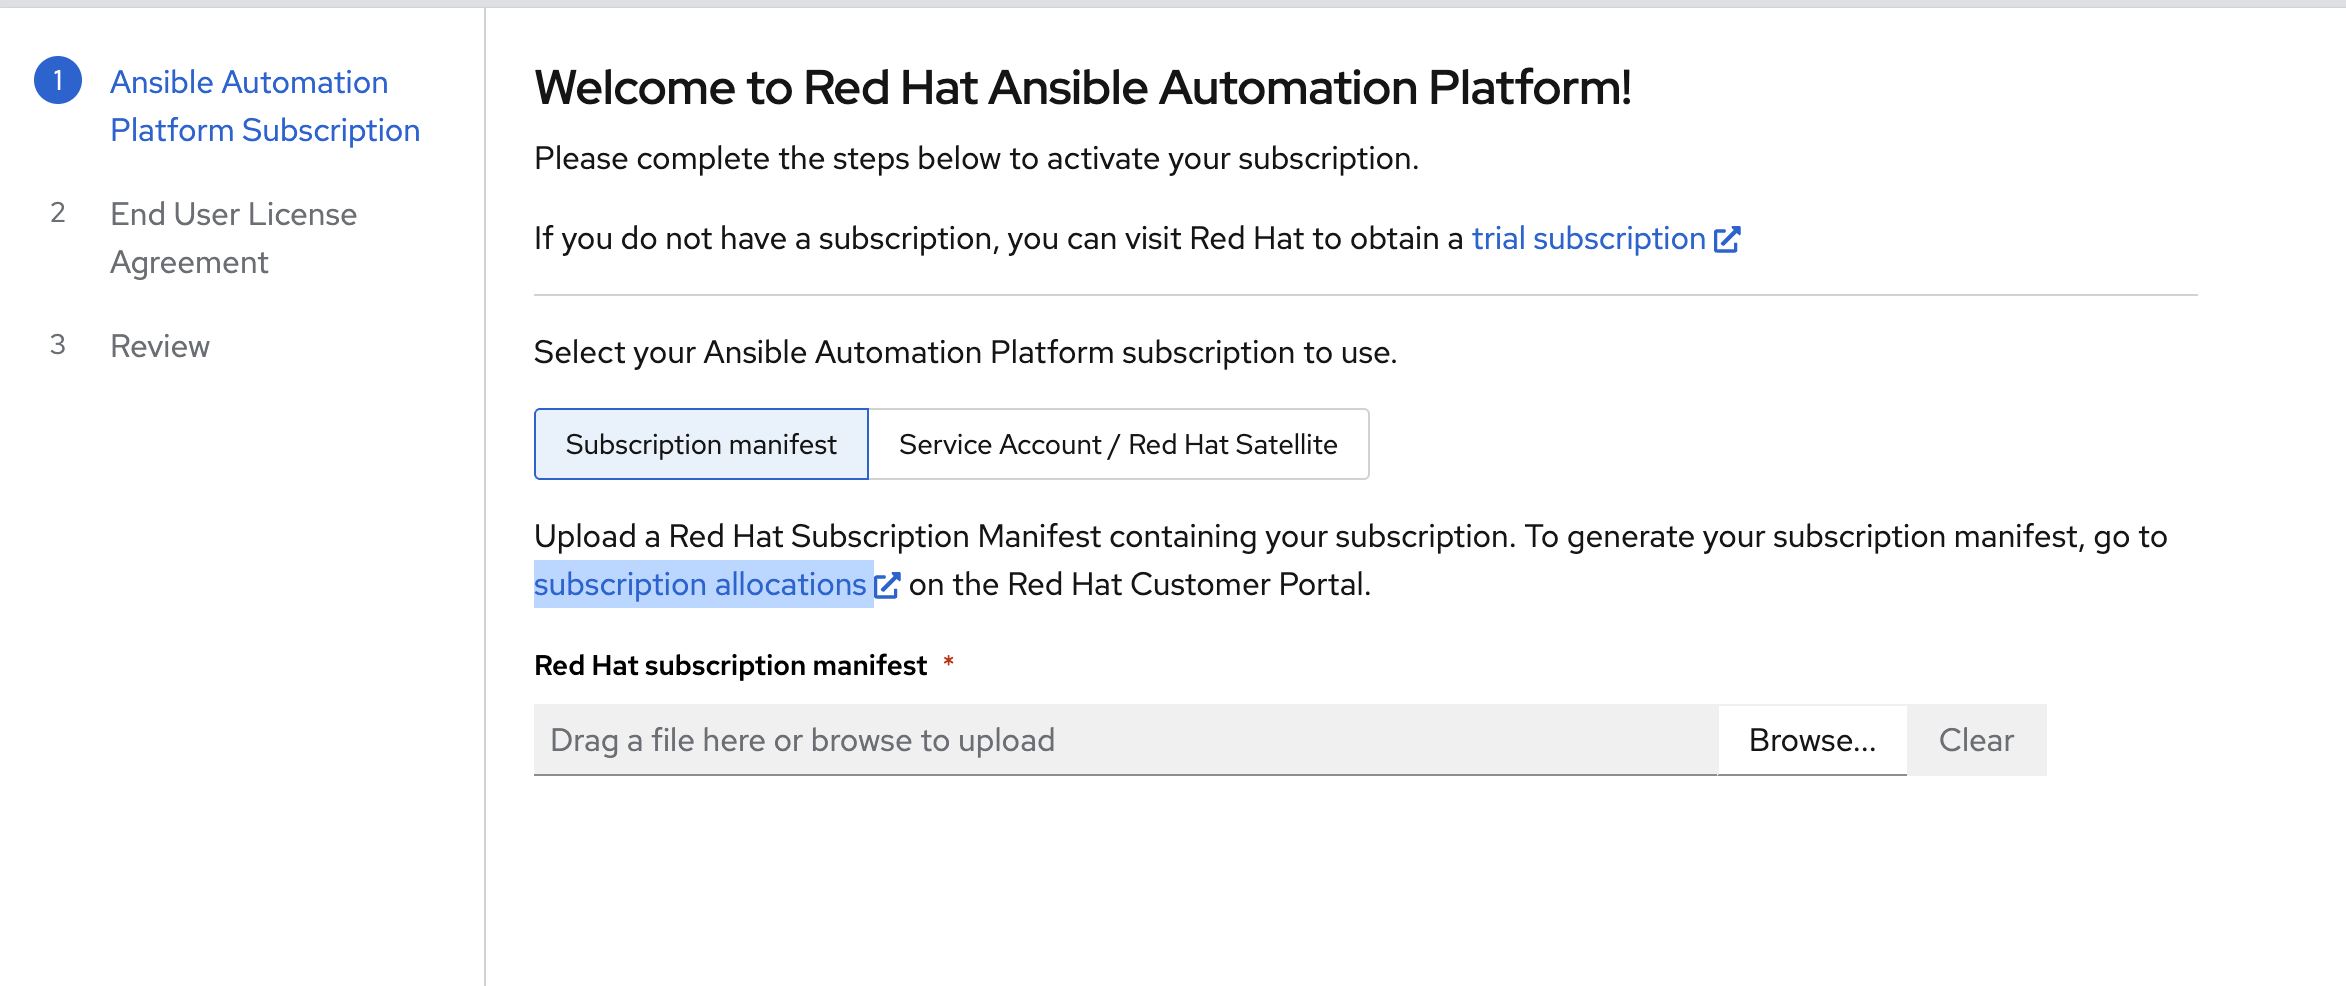Click 'Please complete the steps below' text
Screen dimensions: 2346x986
pos(976,159)
